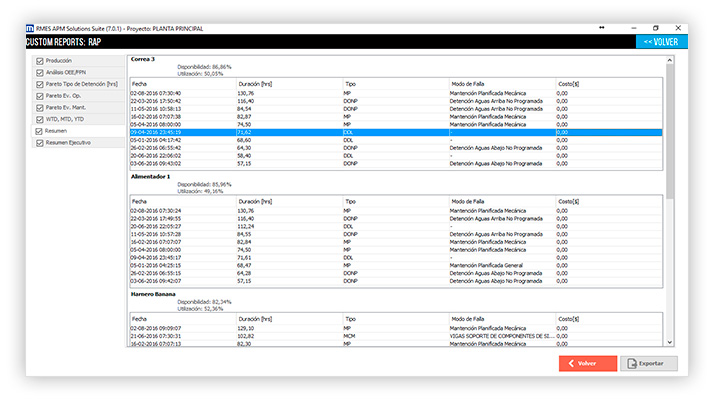Click the Exportar button
716x399 pixels.
click(649, 363)
